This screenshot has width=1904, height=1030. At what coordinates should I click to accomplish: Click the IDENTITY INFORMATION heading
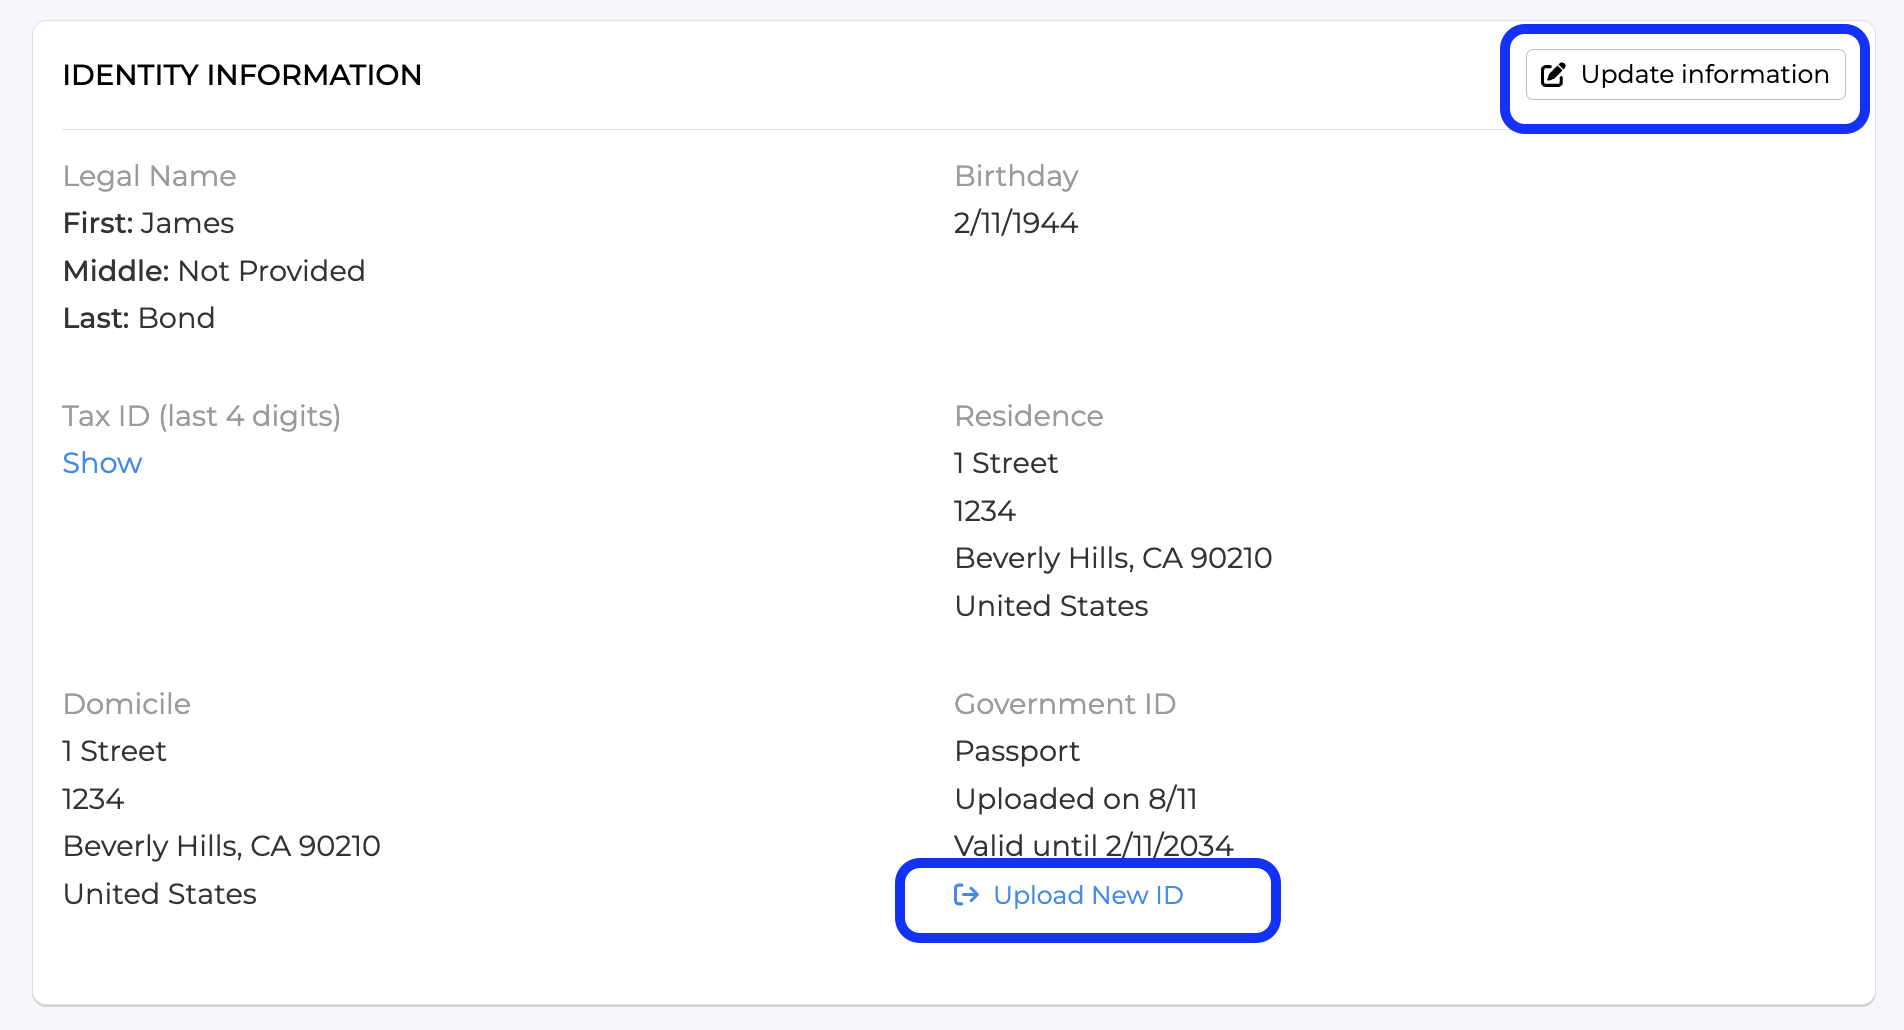click(x=242, y=75)
